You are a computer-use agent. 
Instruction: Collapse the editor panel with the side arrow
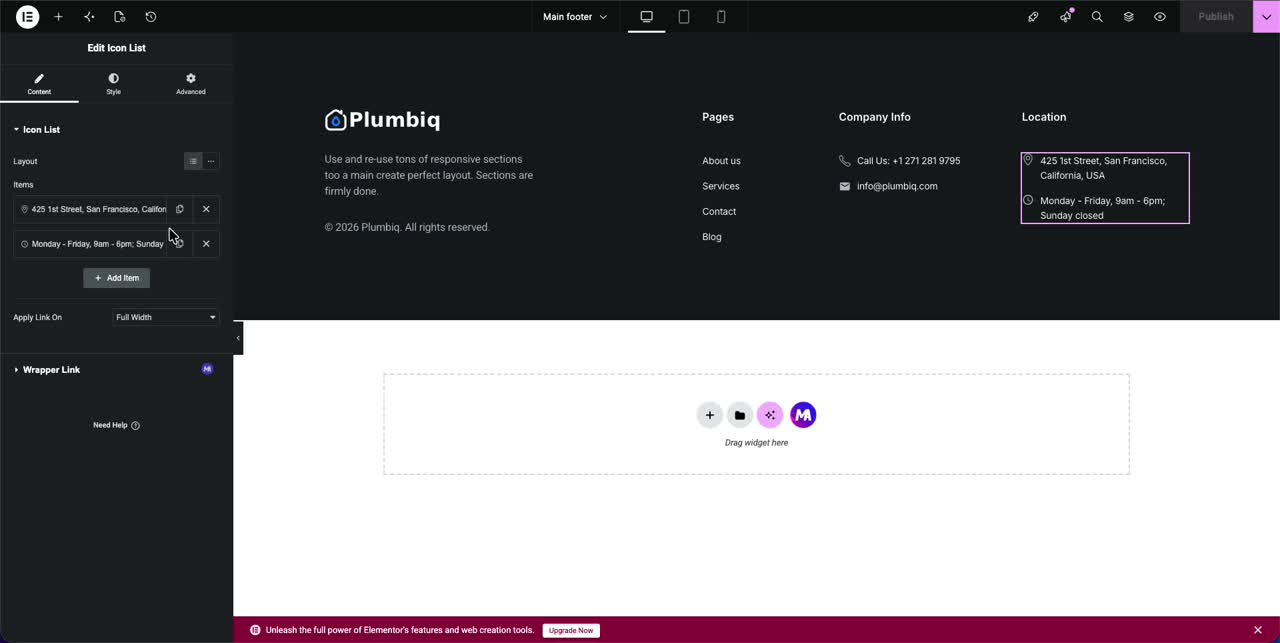coord(238,338)
